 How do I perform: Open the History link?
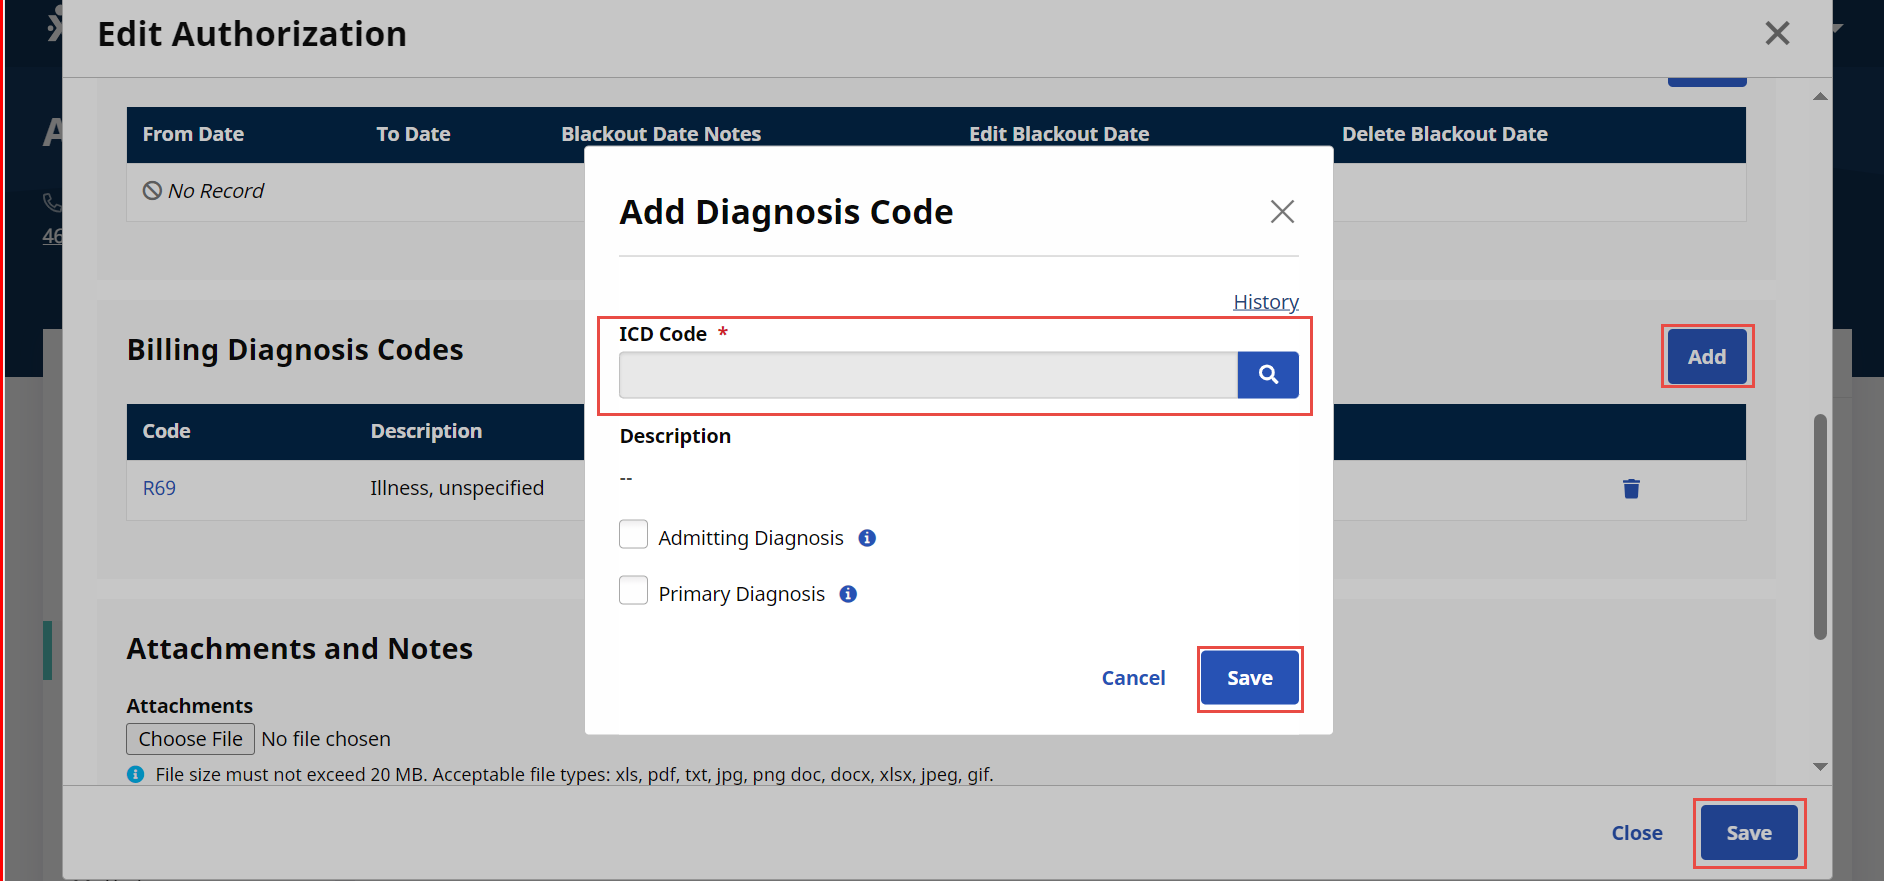point(1265,301)
